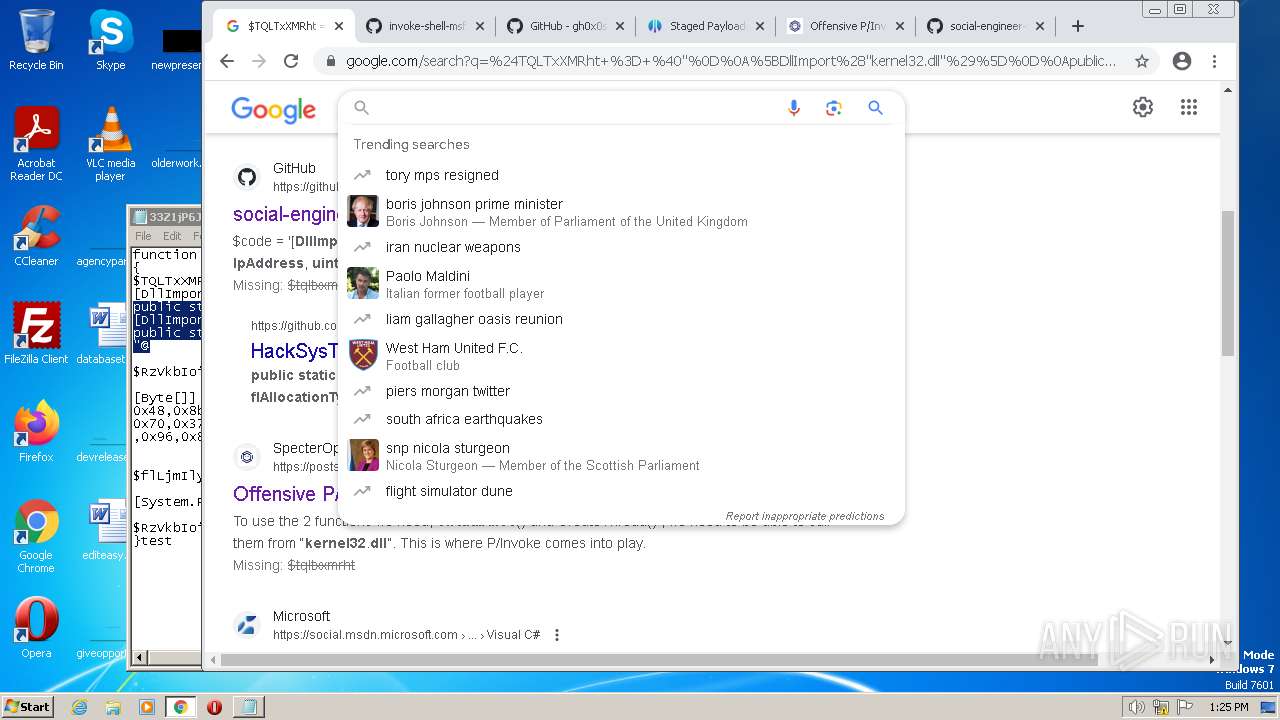This screenshot has width=1280, height=720.
Task: Switch to the GitHub - gh0x0 tab
Action: (x=568, y=26)
